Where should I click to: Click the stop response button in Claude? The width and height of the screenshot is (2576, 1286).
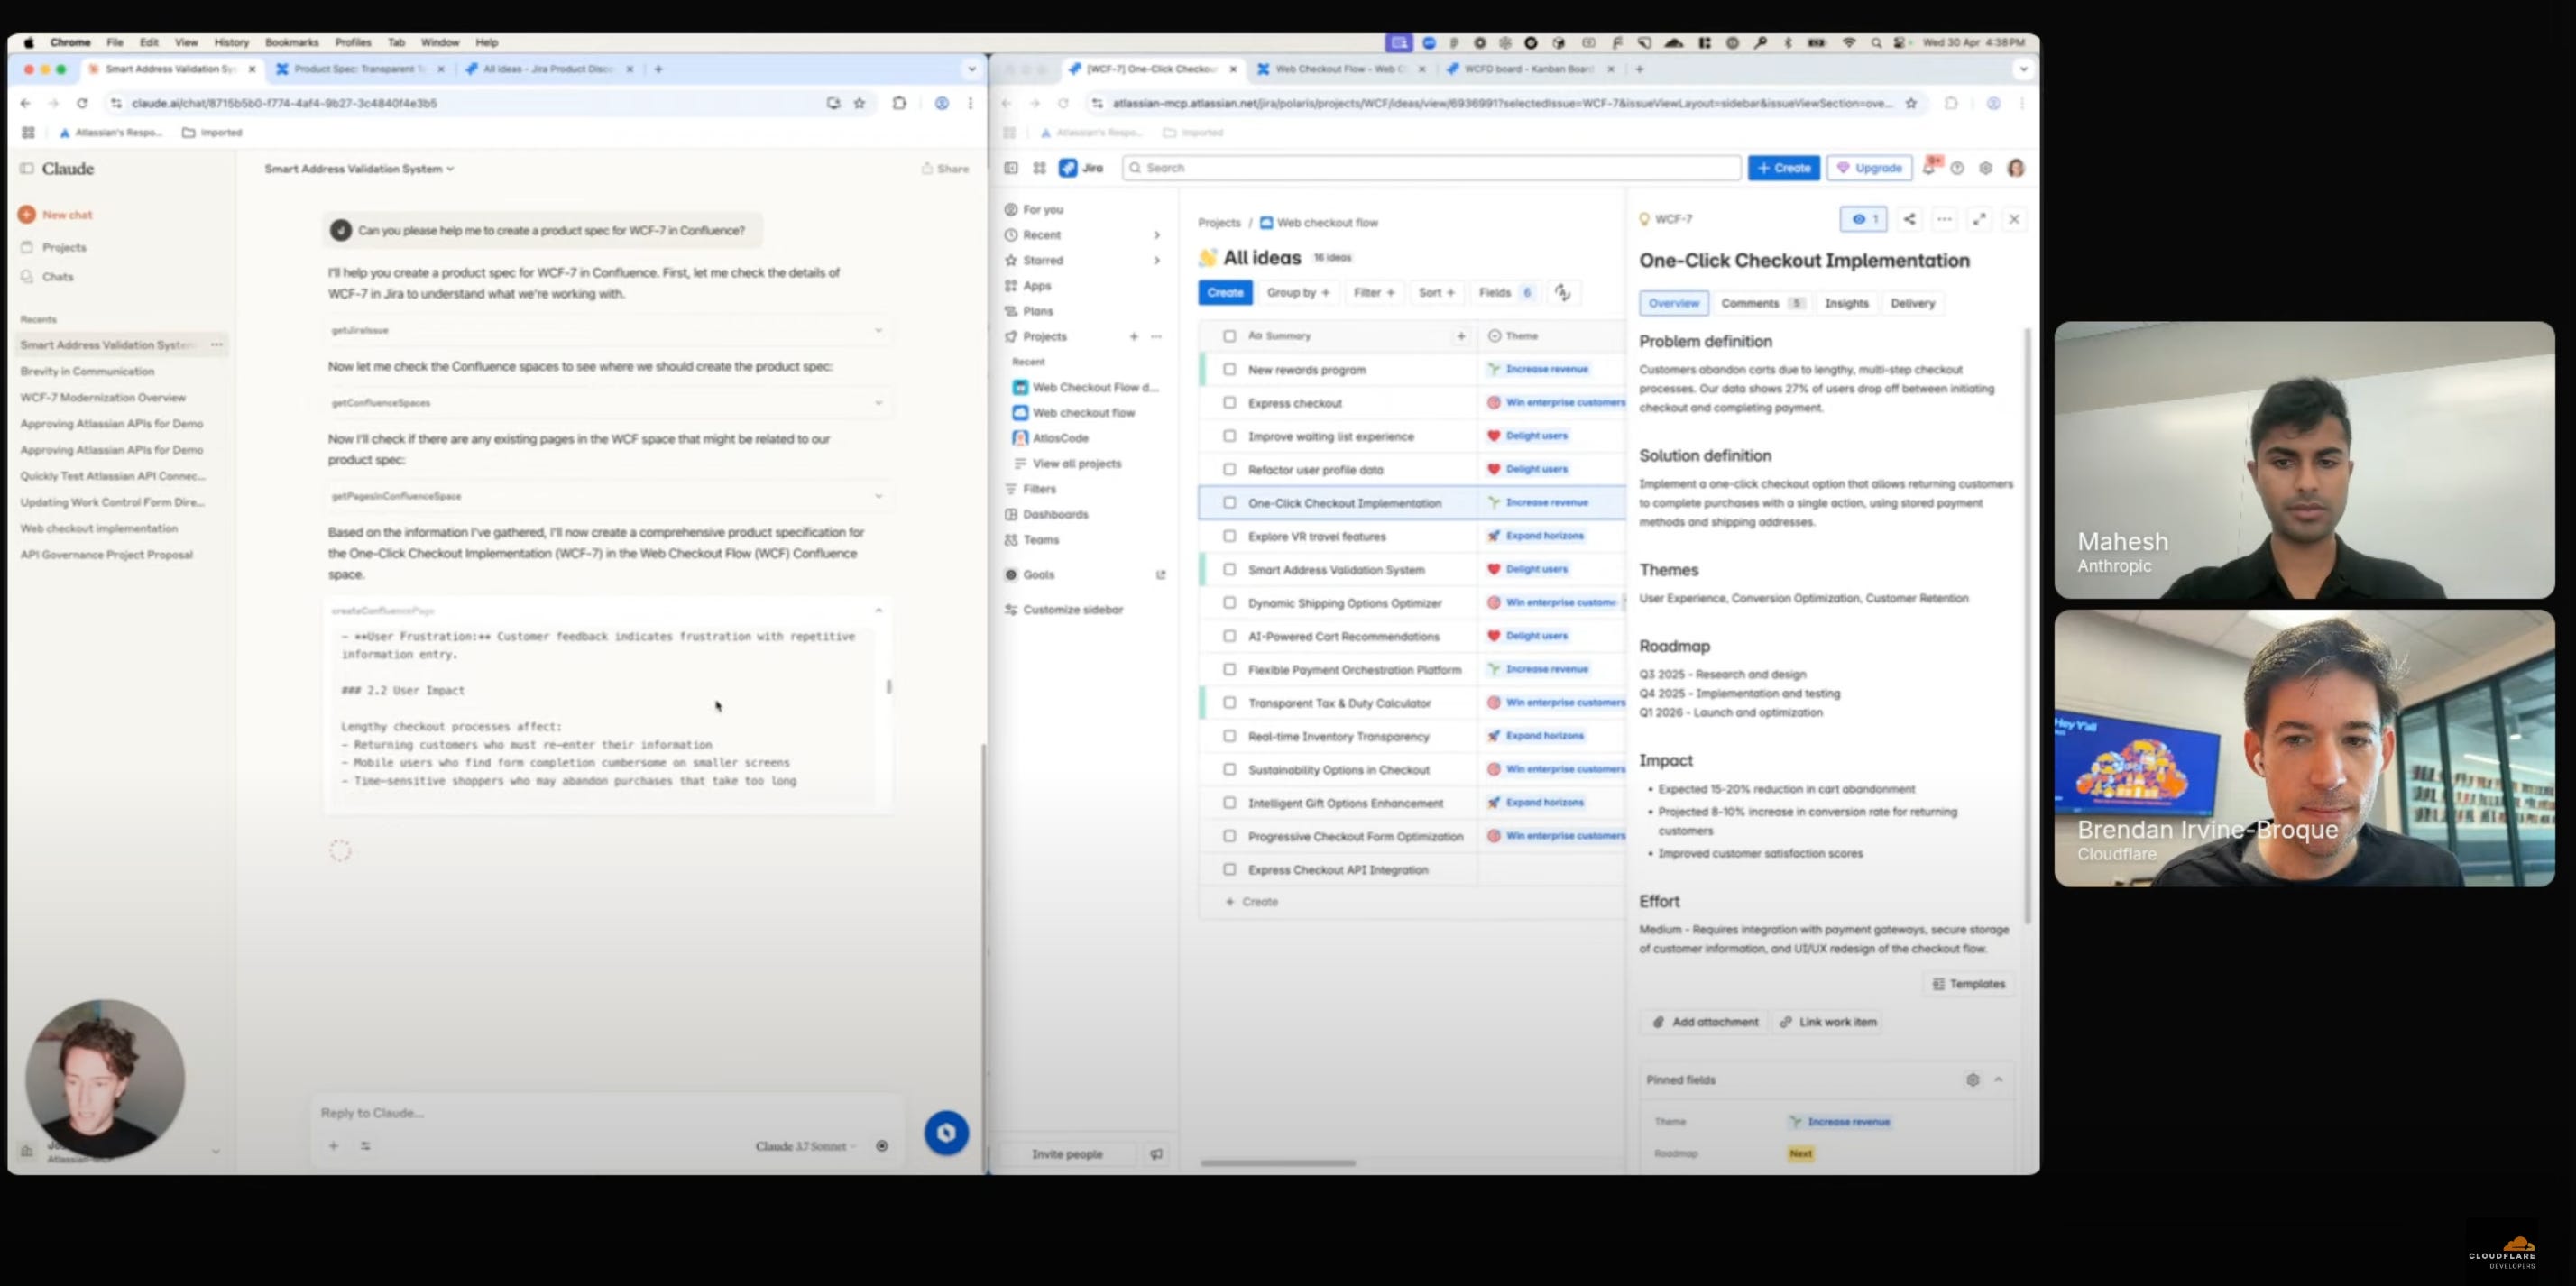[x=882, y=1146]
